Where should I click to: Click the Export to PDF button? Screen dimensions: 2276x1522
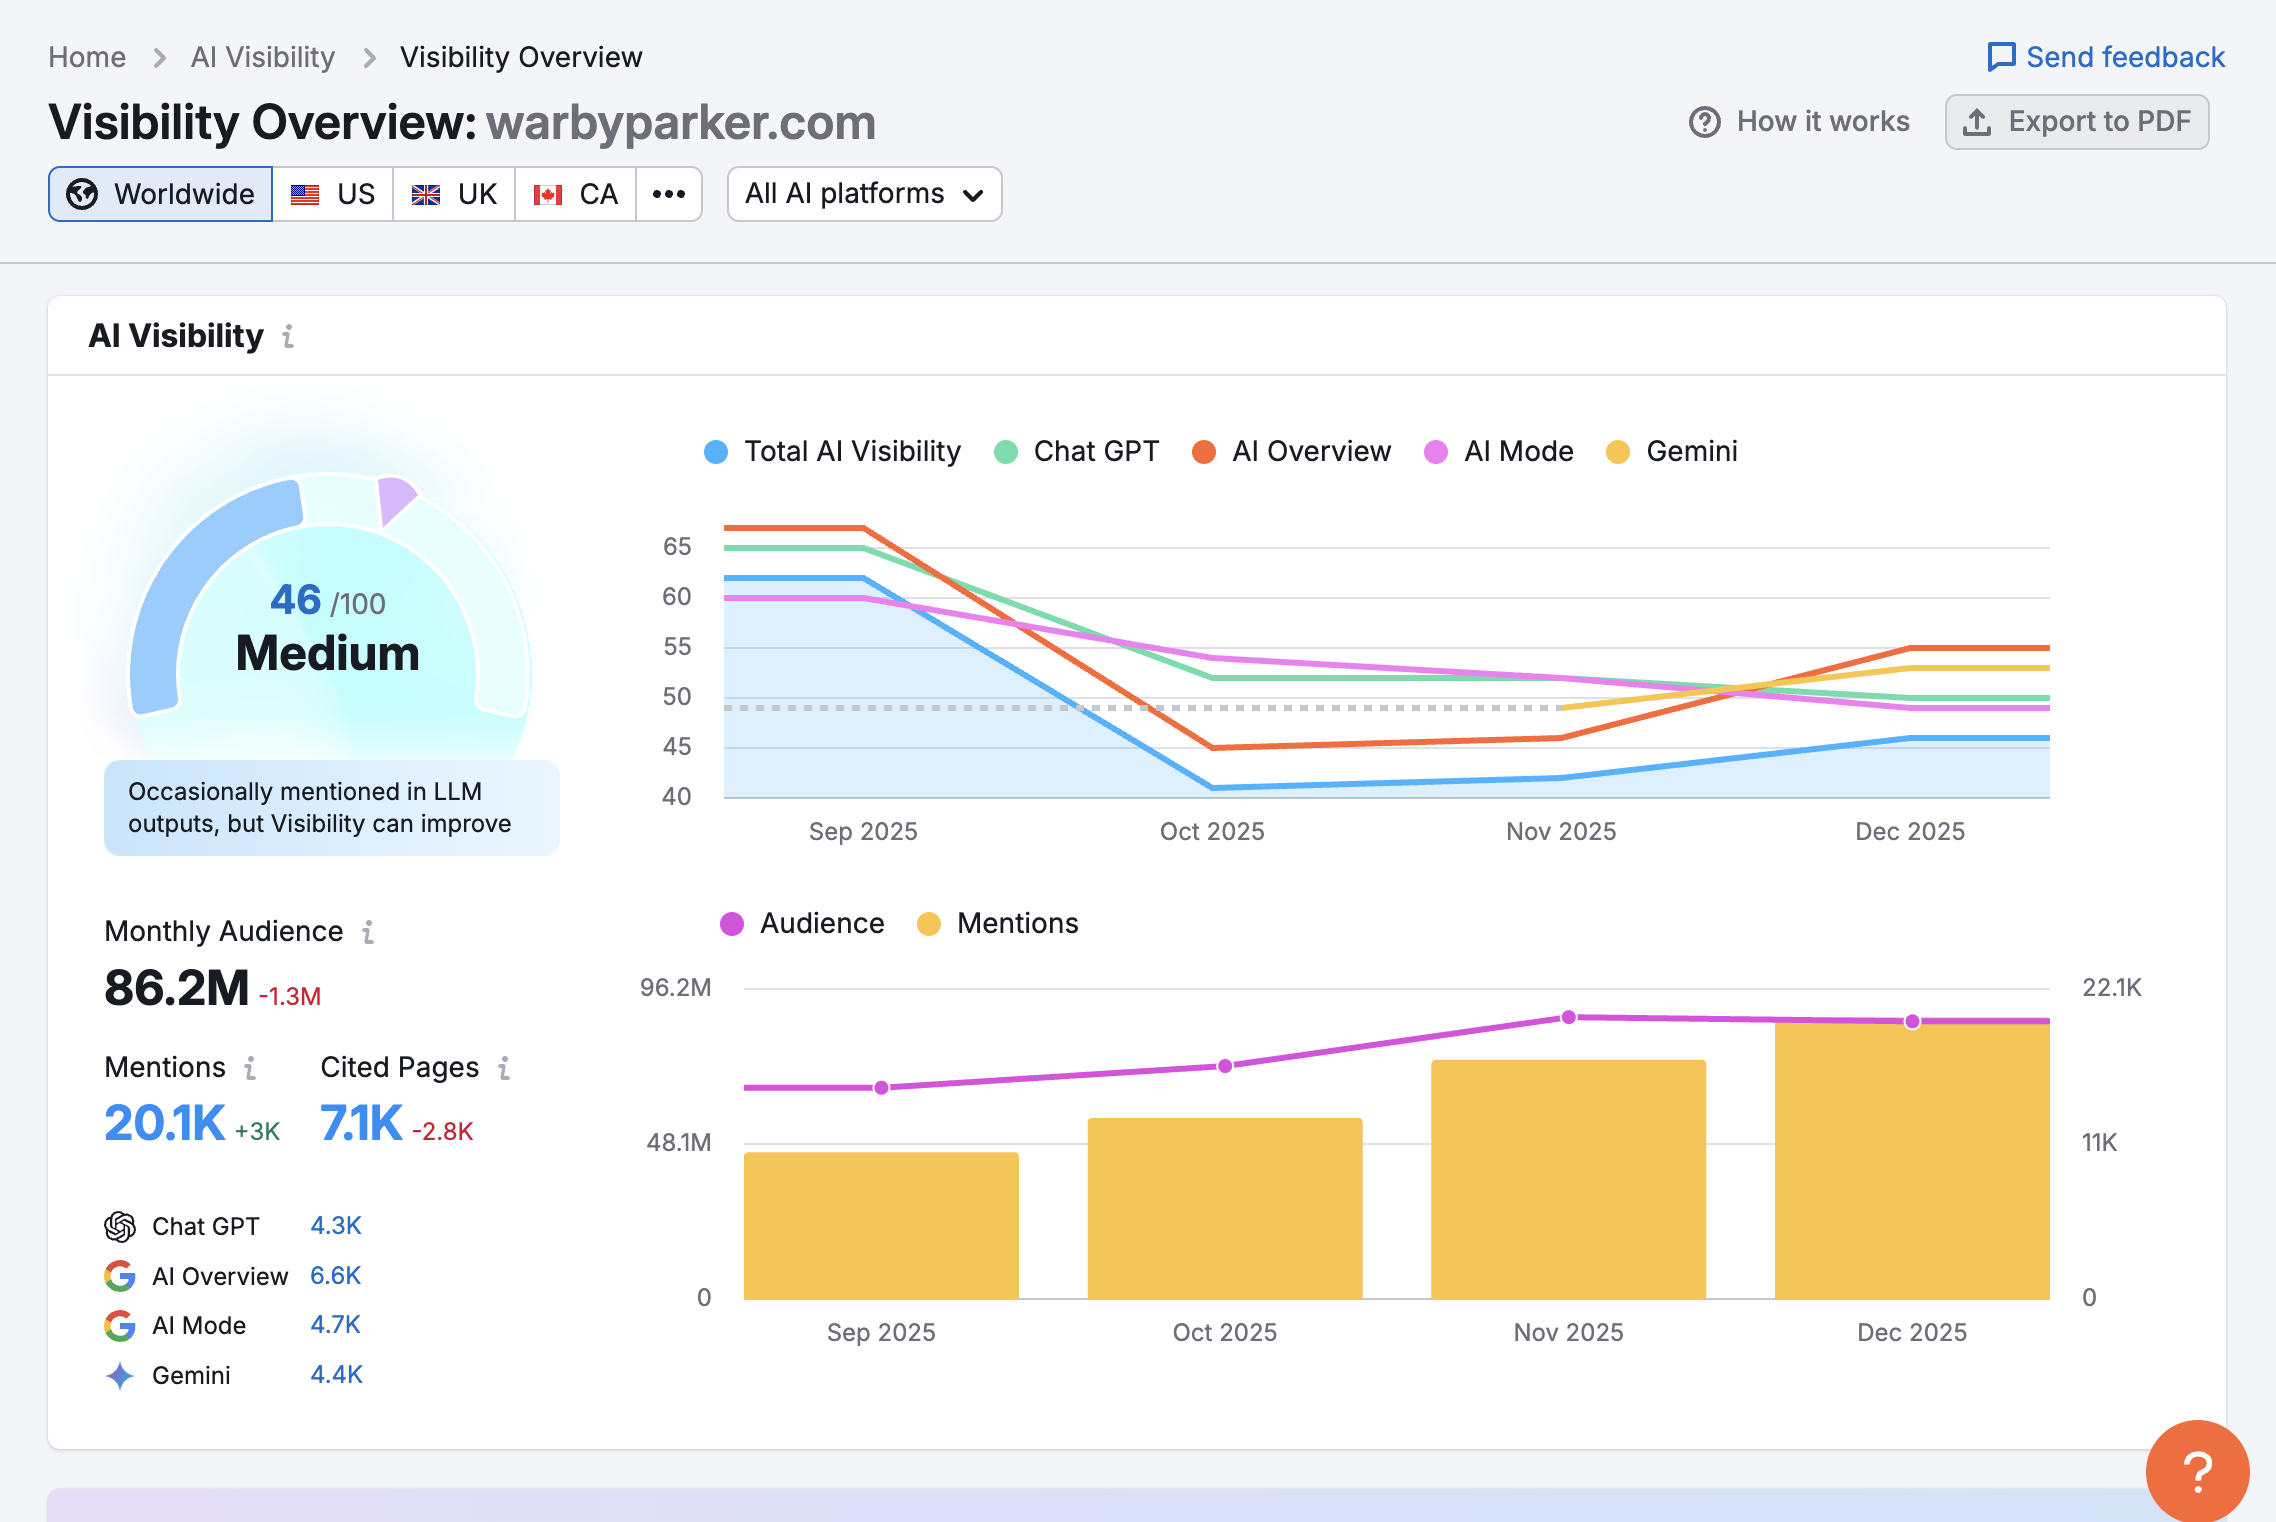[2077, 121]
